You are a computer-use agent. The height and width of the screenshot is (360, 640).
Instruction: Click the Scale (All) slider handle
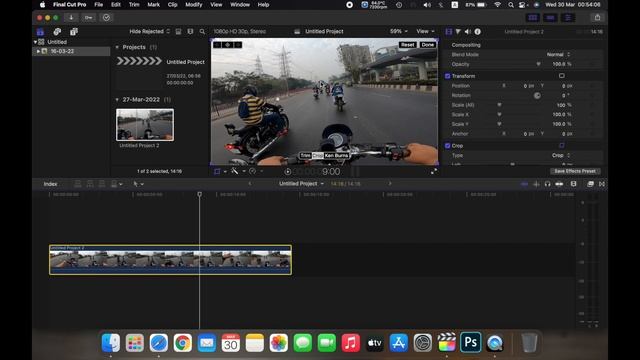pyautogui.click(x=499, y=105)
